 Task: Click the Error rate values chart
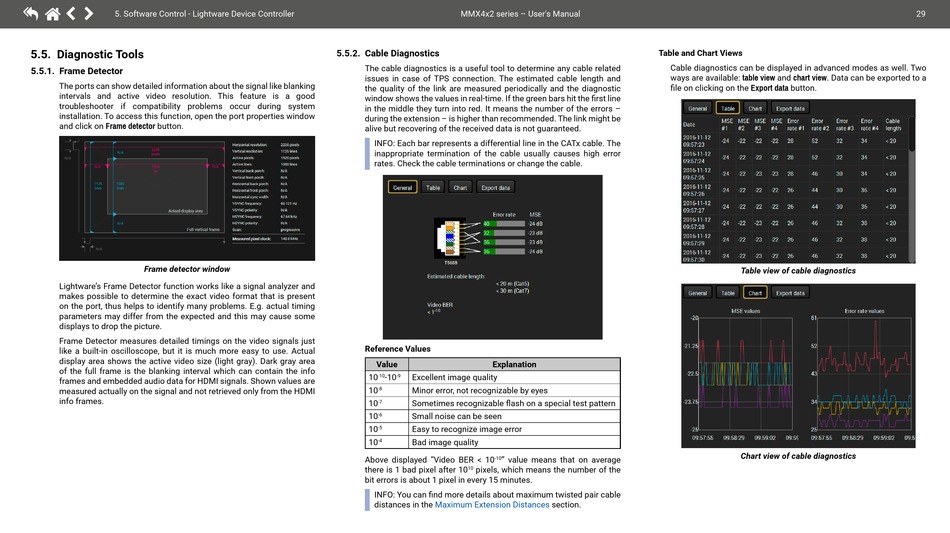(864, 372)
